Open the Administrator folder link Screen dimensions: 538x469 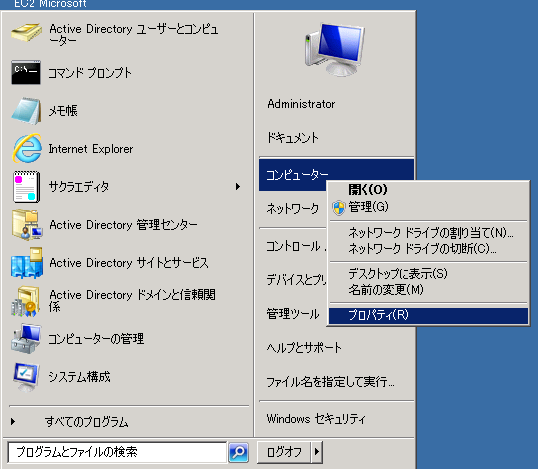(x=301, y=104)
